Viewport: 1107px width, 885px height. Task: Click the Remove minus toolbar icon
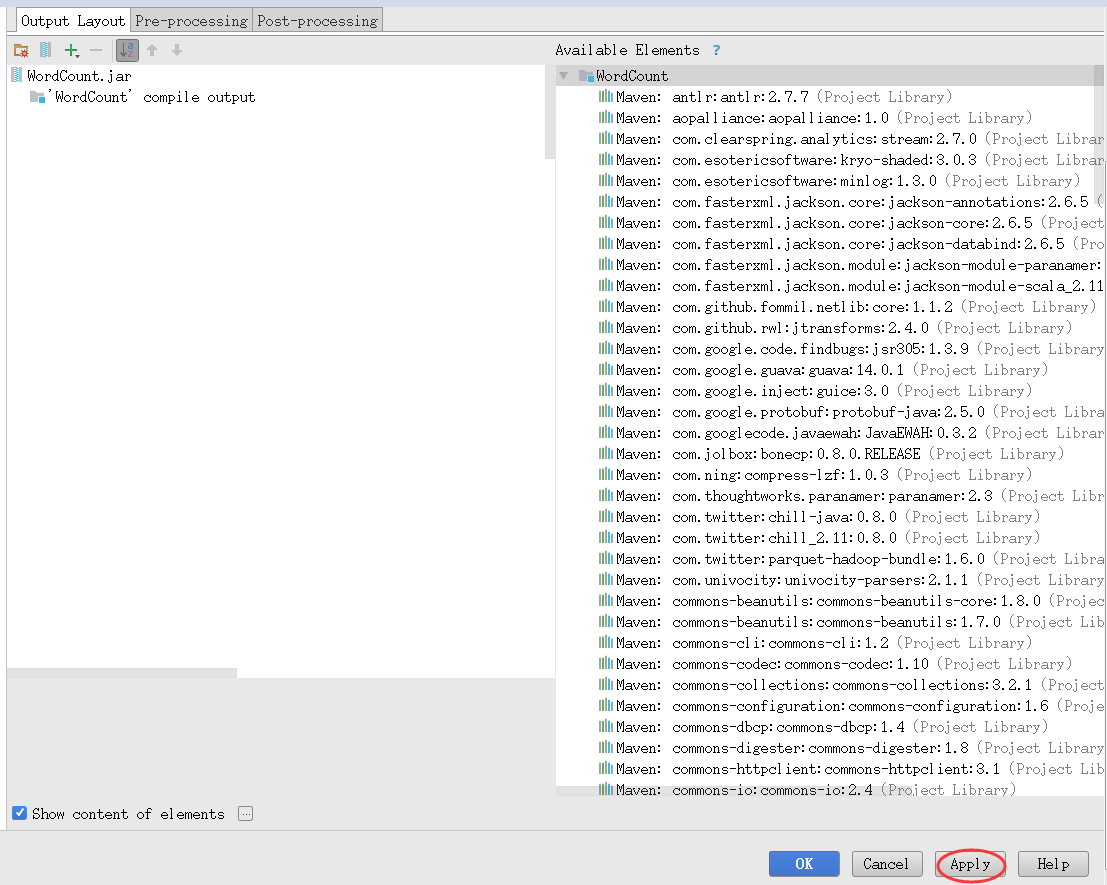click(x=96, y=50)
